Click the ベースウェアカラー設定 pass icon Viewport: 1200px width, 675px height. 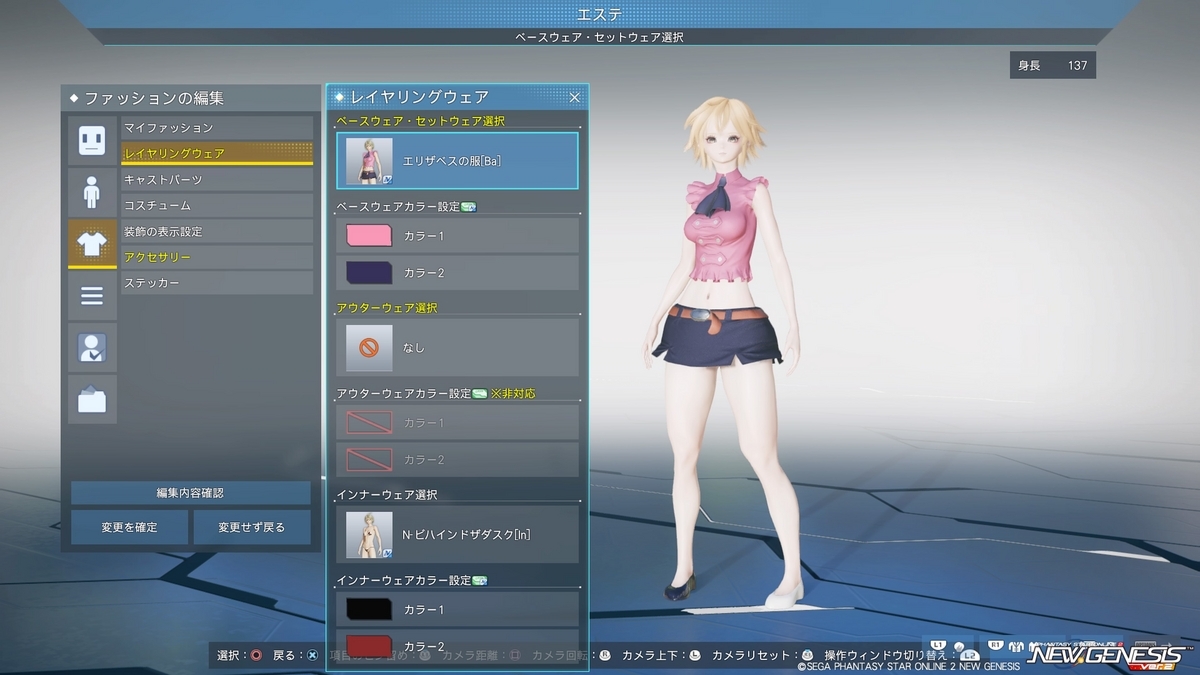(x=468, y=207)
